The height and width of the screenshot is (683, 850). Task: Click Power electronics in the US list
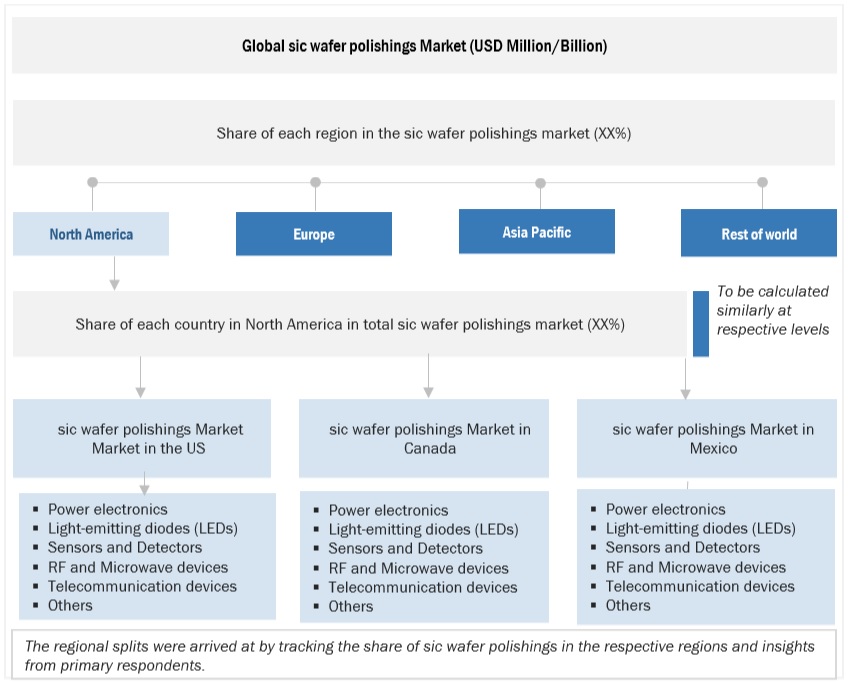[108, 510]
